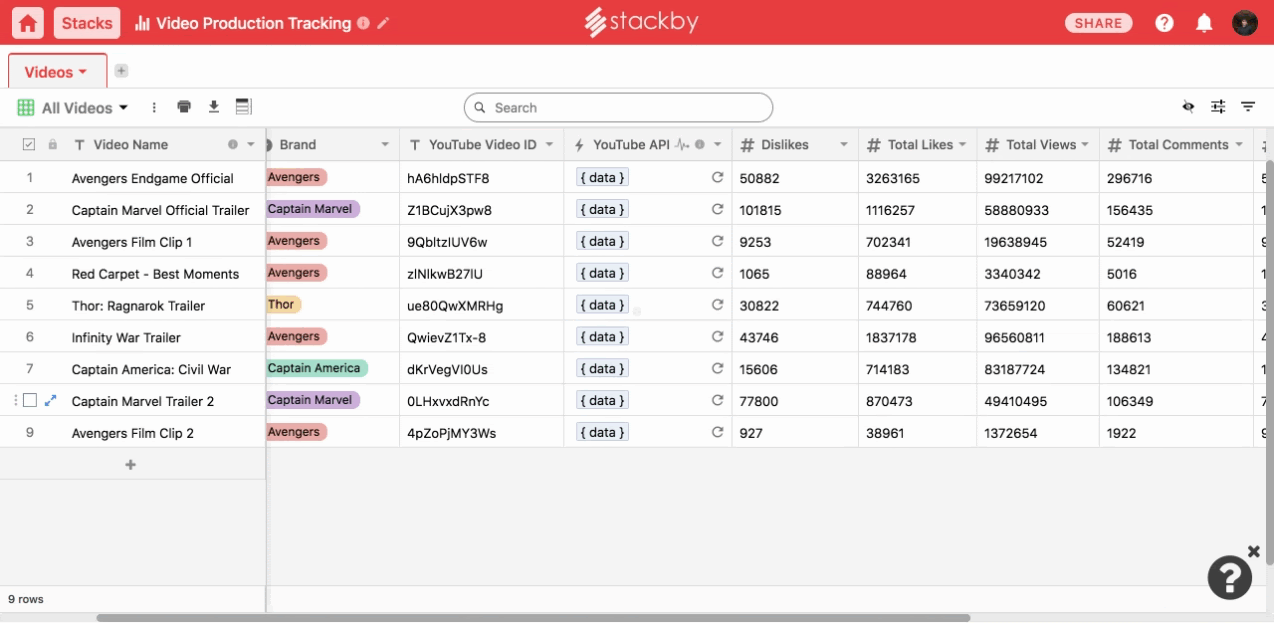Refresh API data for Avengers Film Clip 1
The image size is (1274, 623).
pyautogui.click(x=717, y=241)
